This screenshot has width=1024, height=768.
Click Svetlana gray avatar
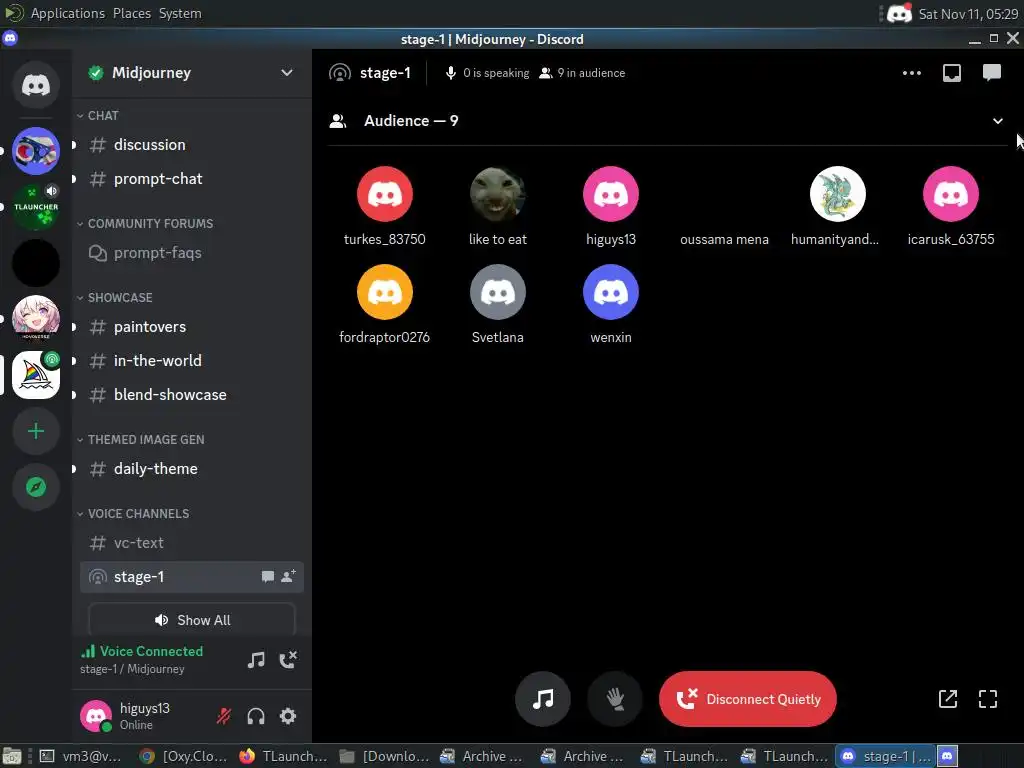click(x=498, y=292)
